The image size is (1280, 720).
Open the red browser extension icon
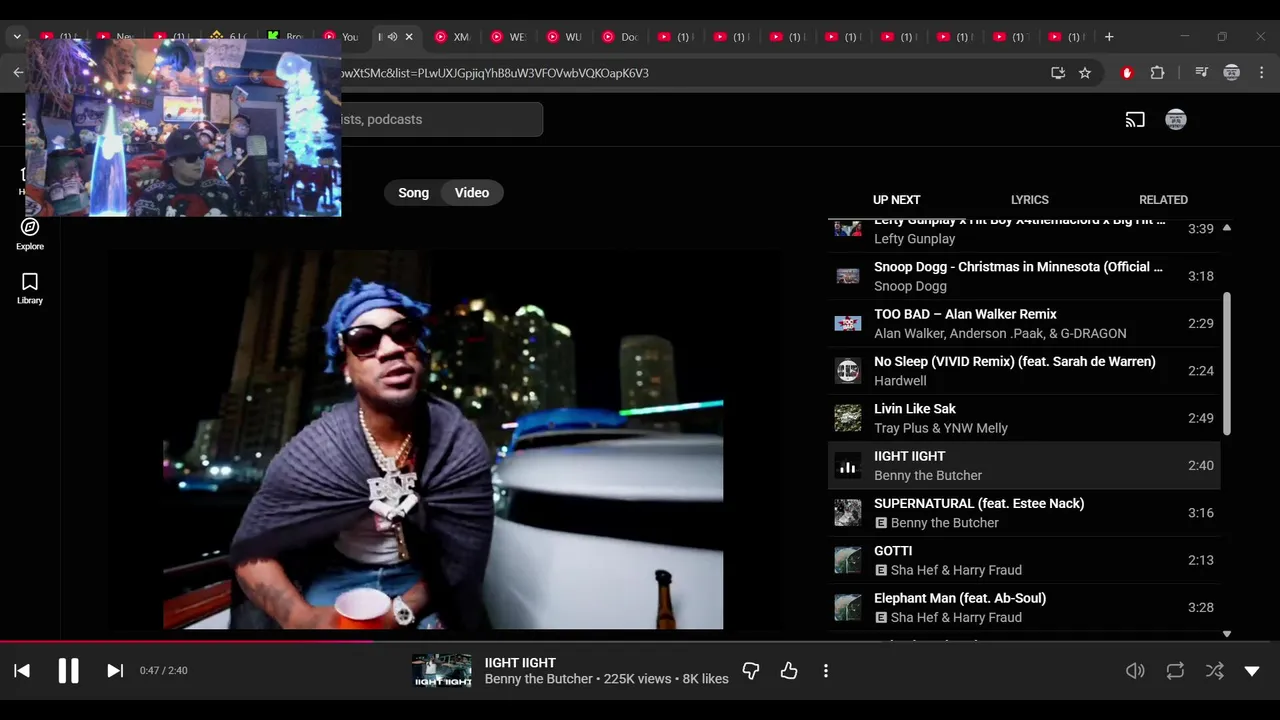coord(1127,73)
